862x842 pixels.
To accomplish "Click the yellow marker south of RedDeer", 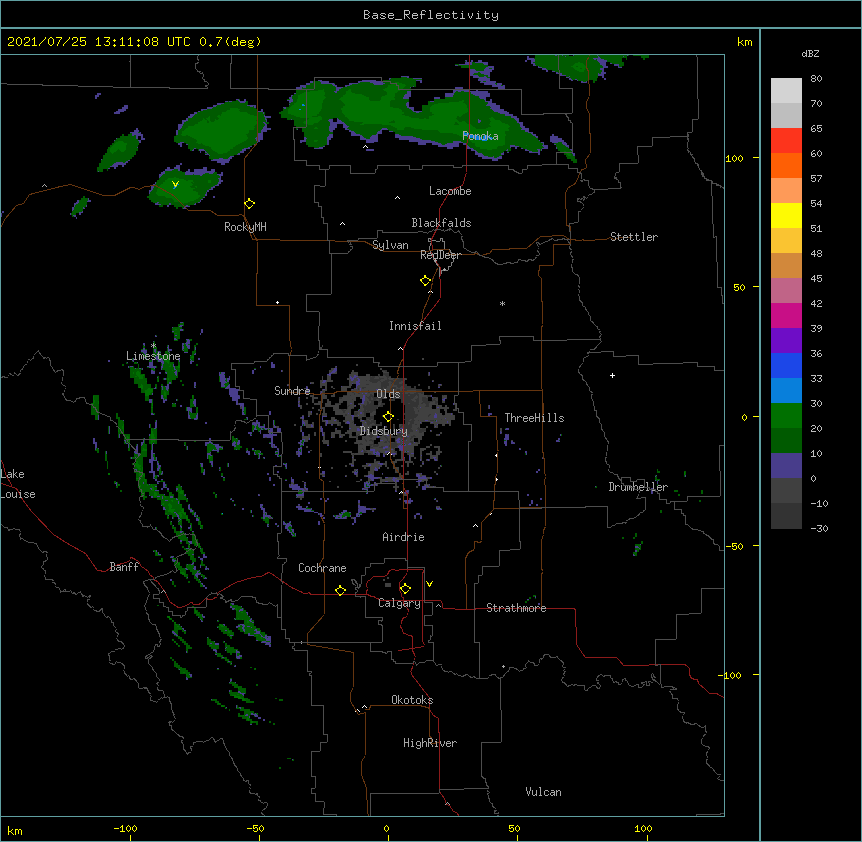I will 426,281.
